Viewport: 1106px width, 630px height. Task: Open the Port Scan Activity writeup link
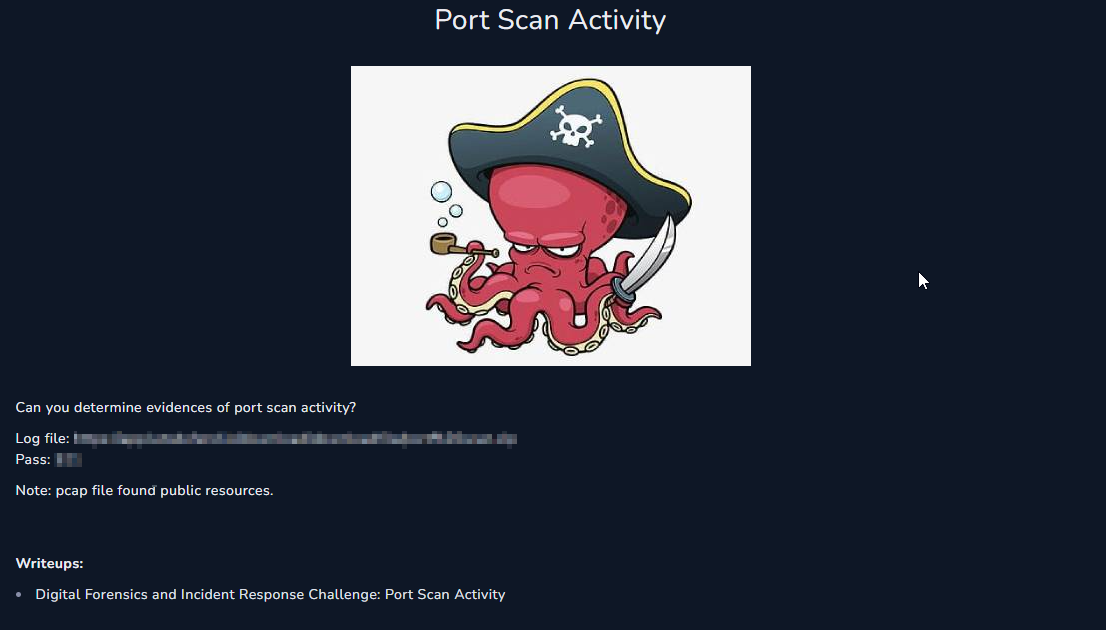point(270,594)
